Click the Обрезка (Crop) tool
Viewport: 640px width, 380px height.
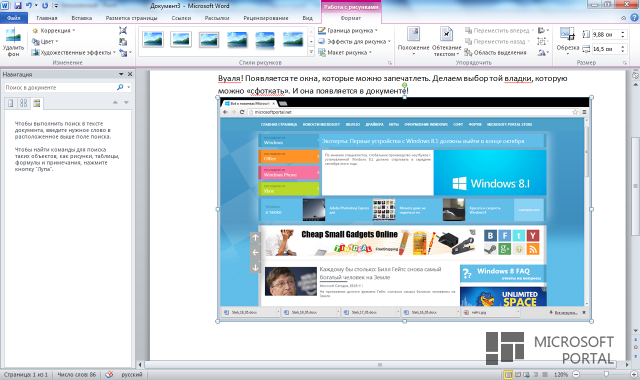coord(567,40)
